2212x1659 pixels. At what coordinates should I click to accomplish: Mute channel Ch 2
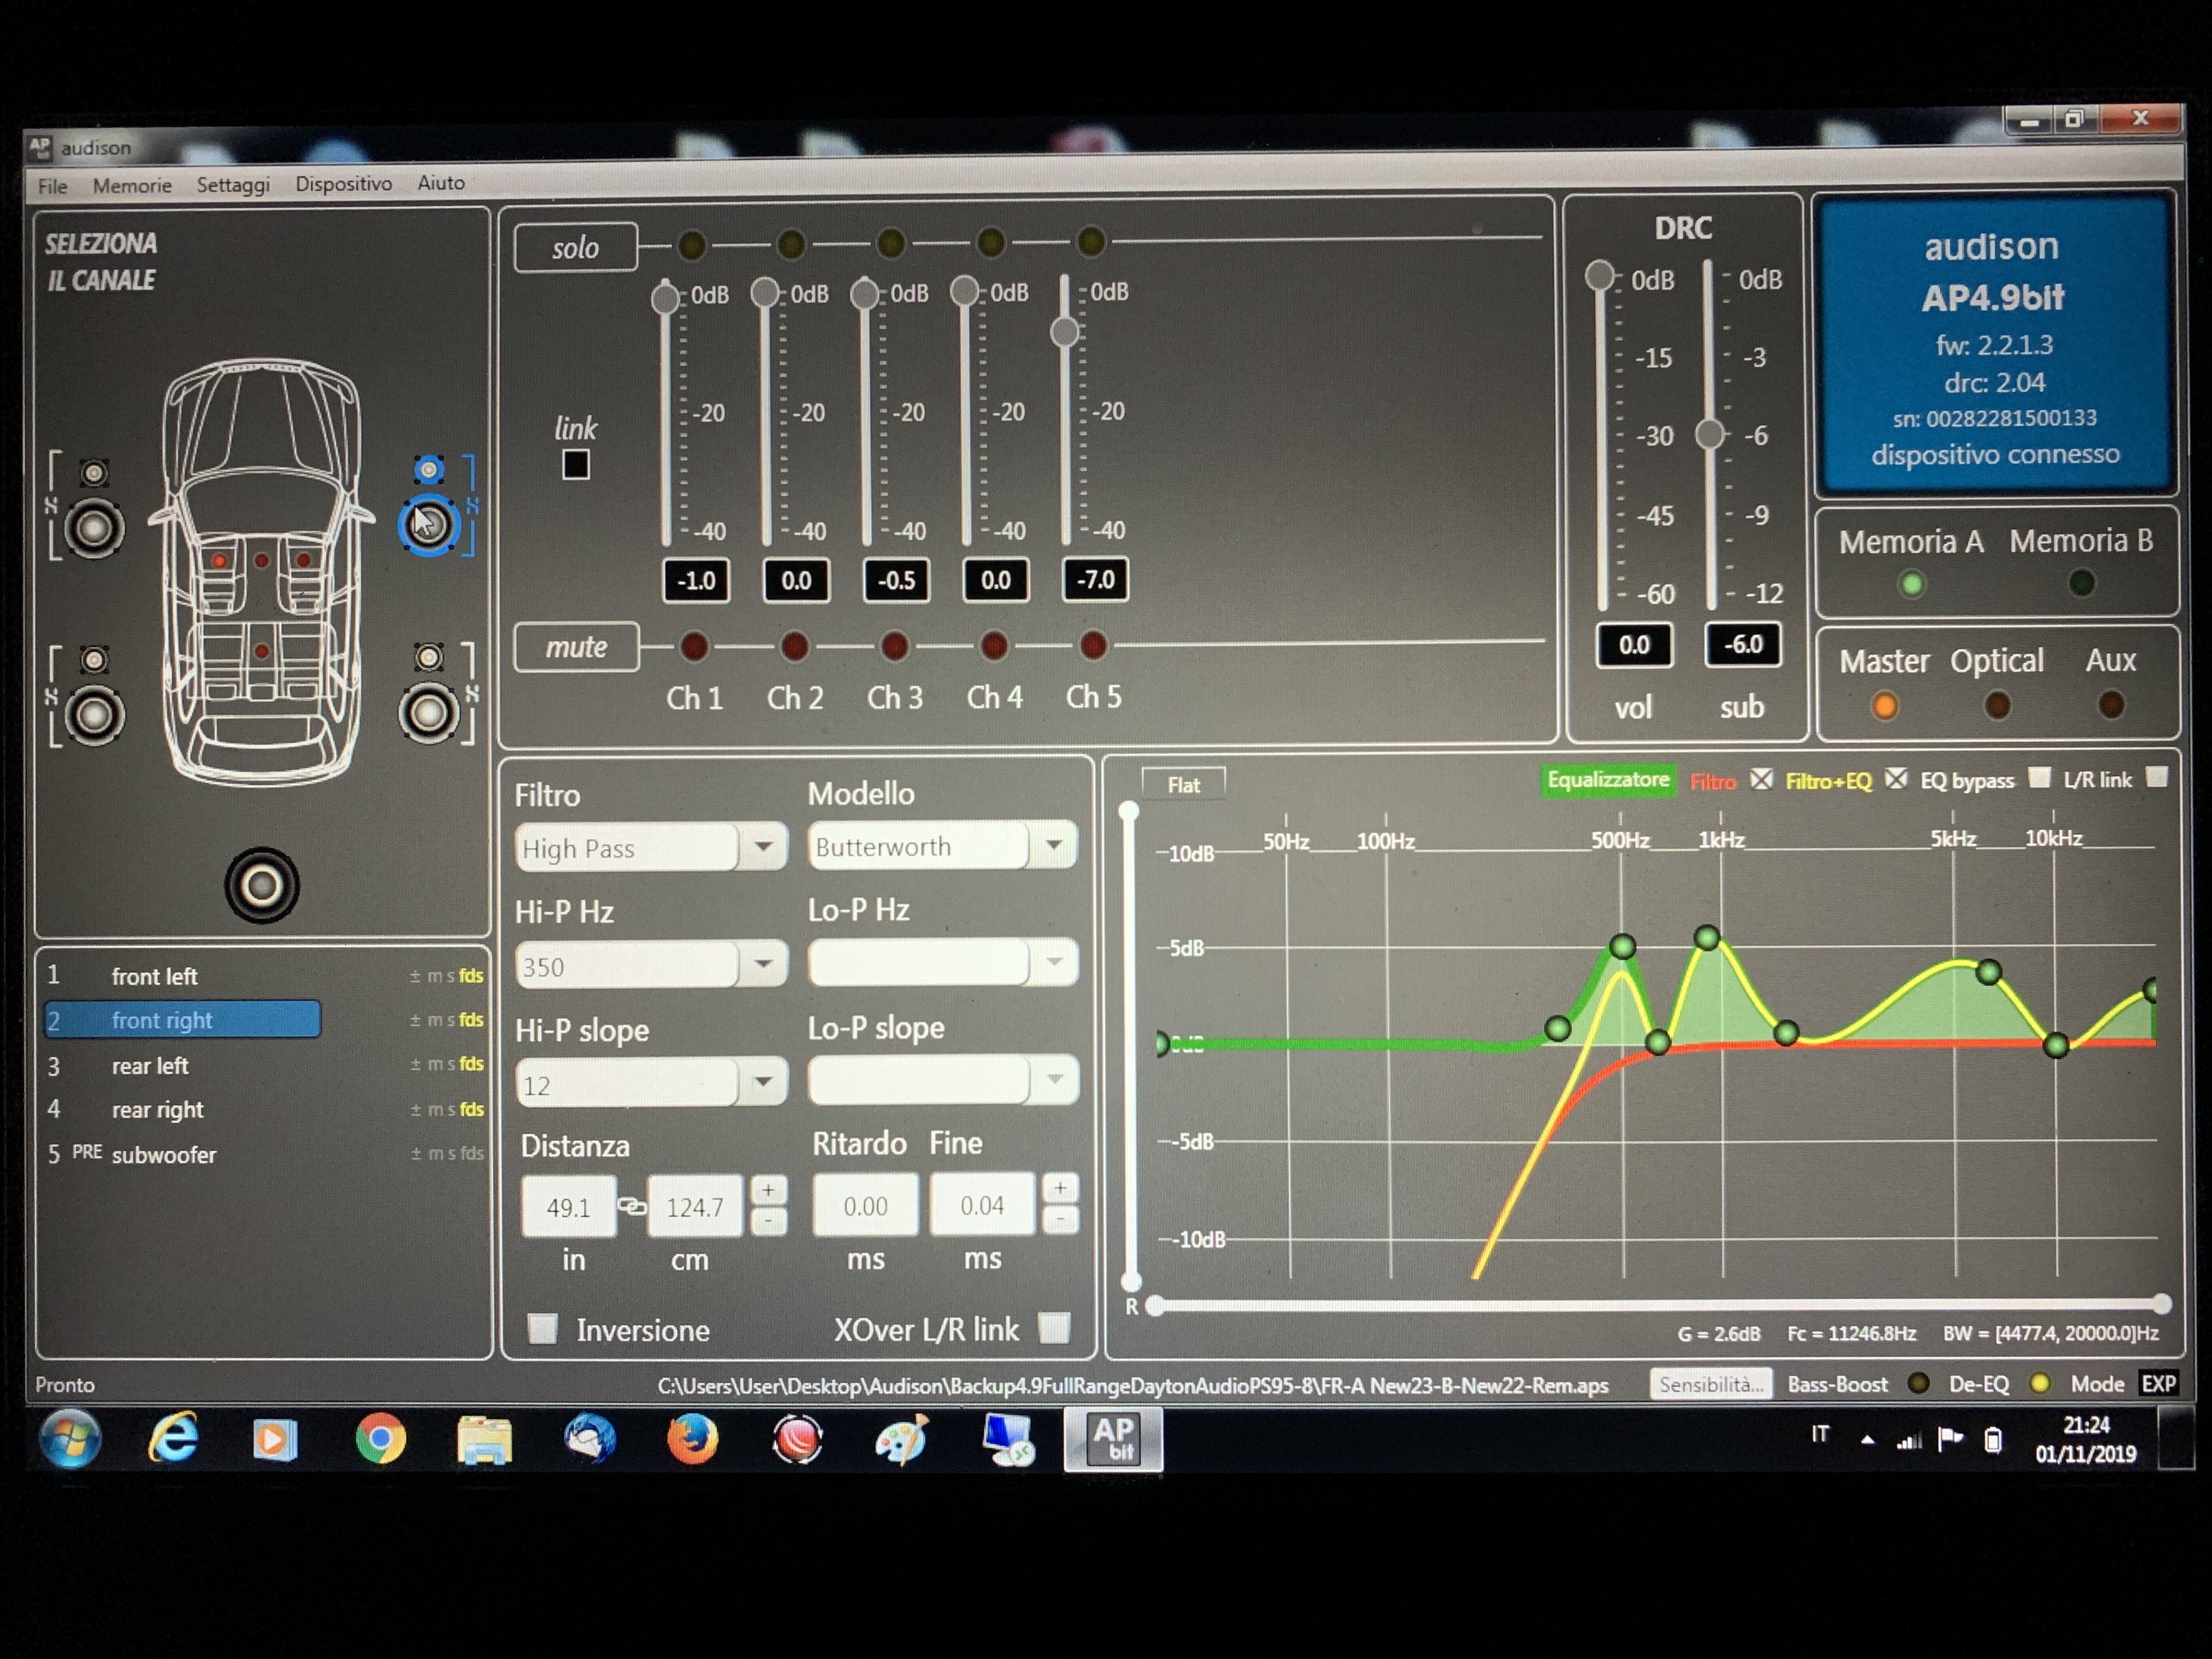(x=794, y=646)
